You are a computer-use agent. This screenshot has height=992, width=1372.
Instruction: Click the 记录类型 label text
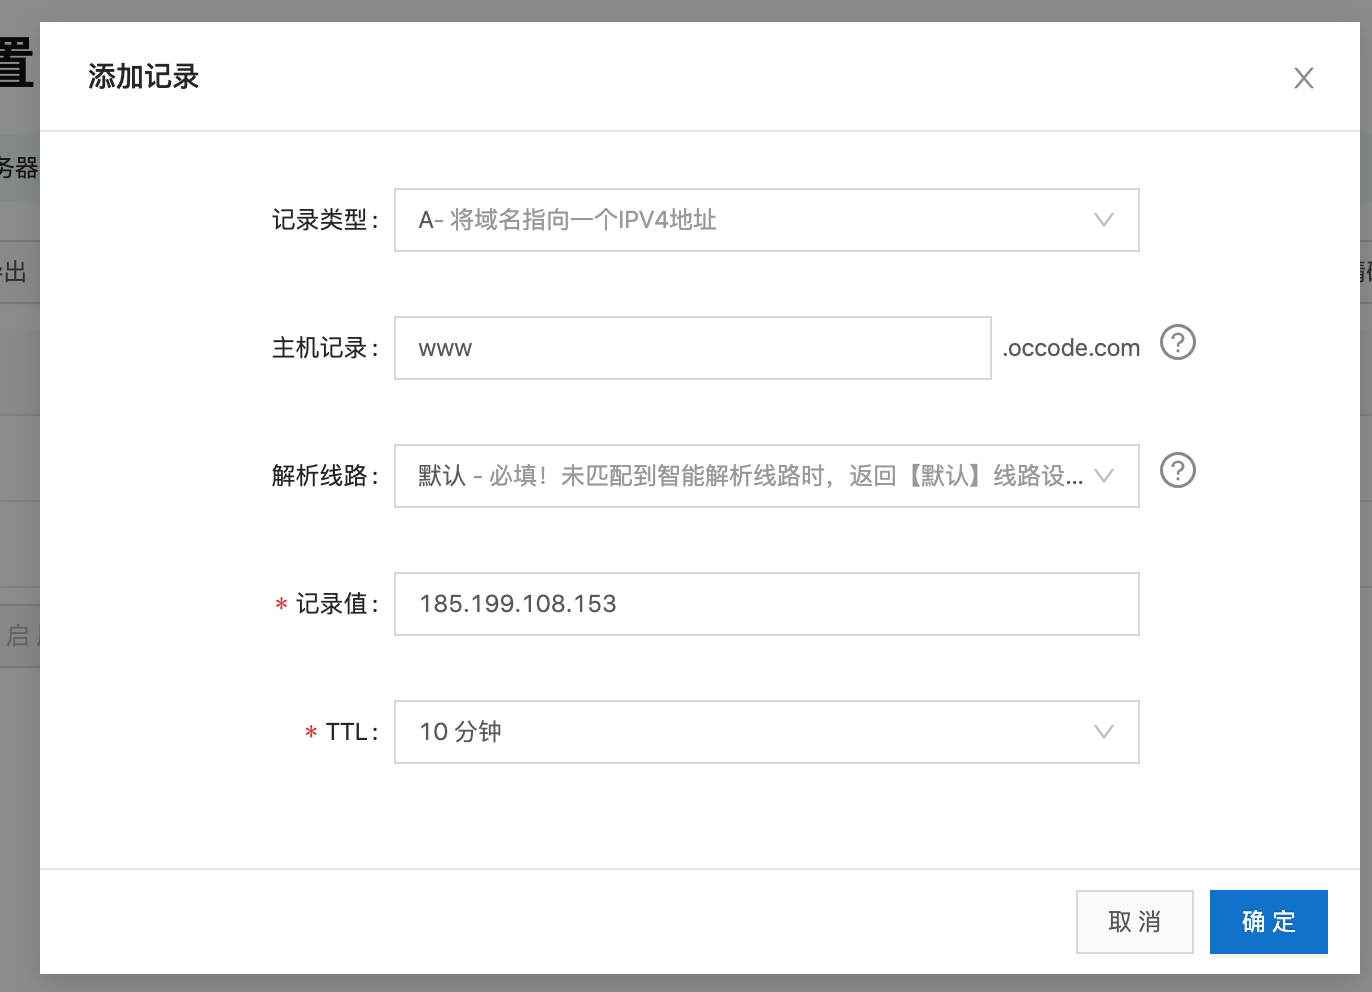(323, 220)
